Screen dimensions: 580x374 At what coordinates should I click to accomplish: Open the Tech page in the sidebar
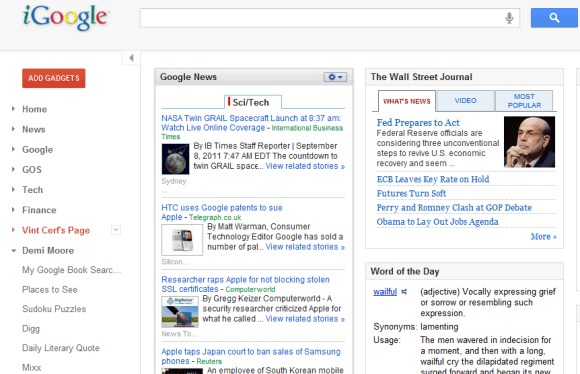[33, 190]
